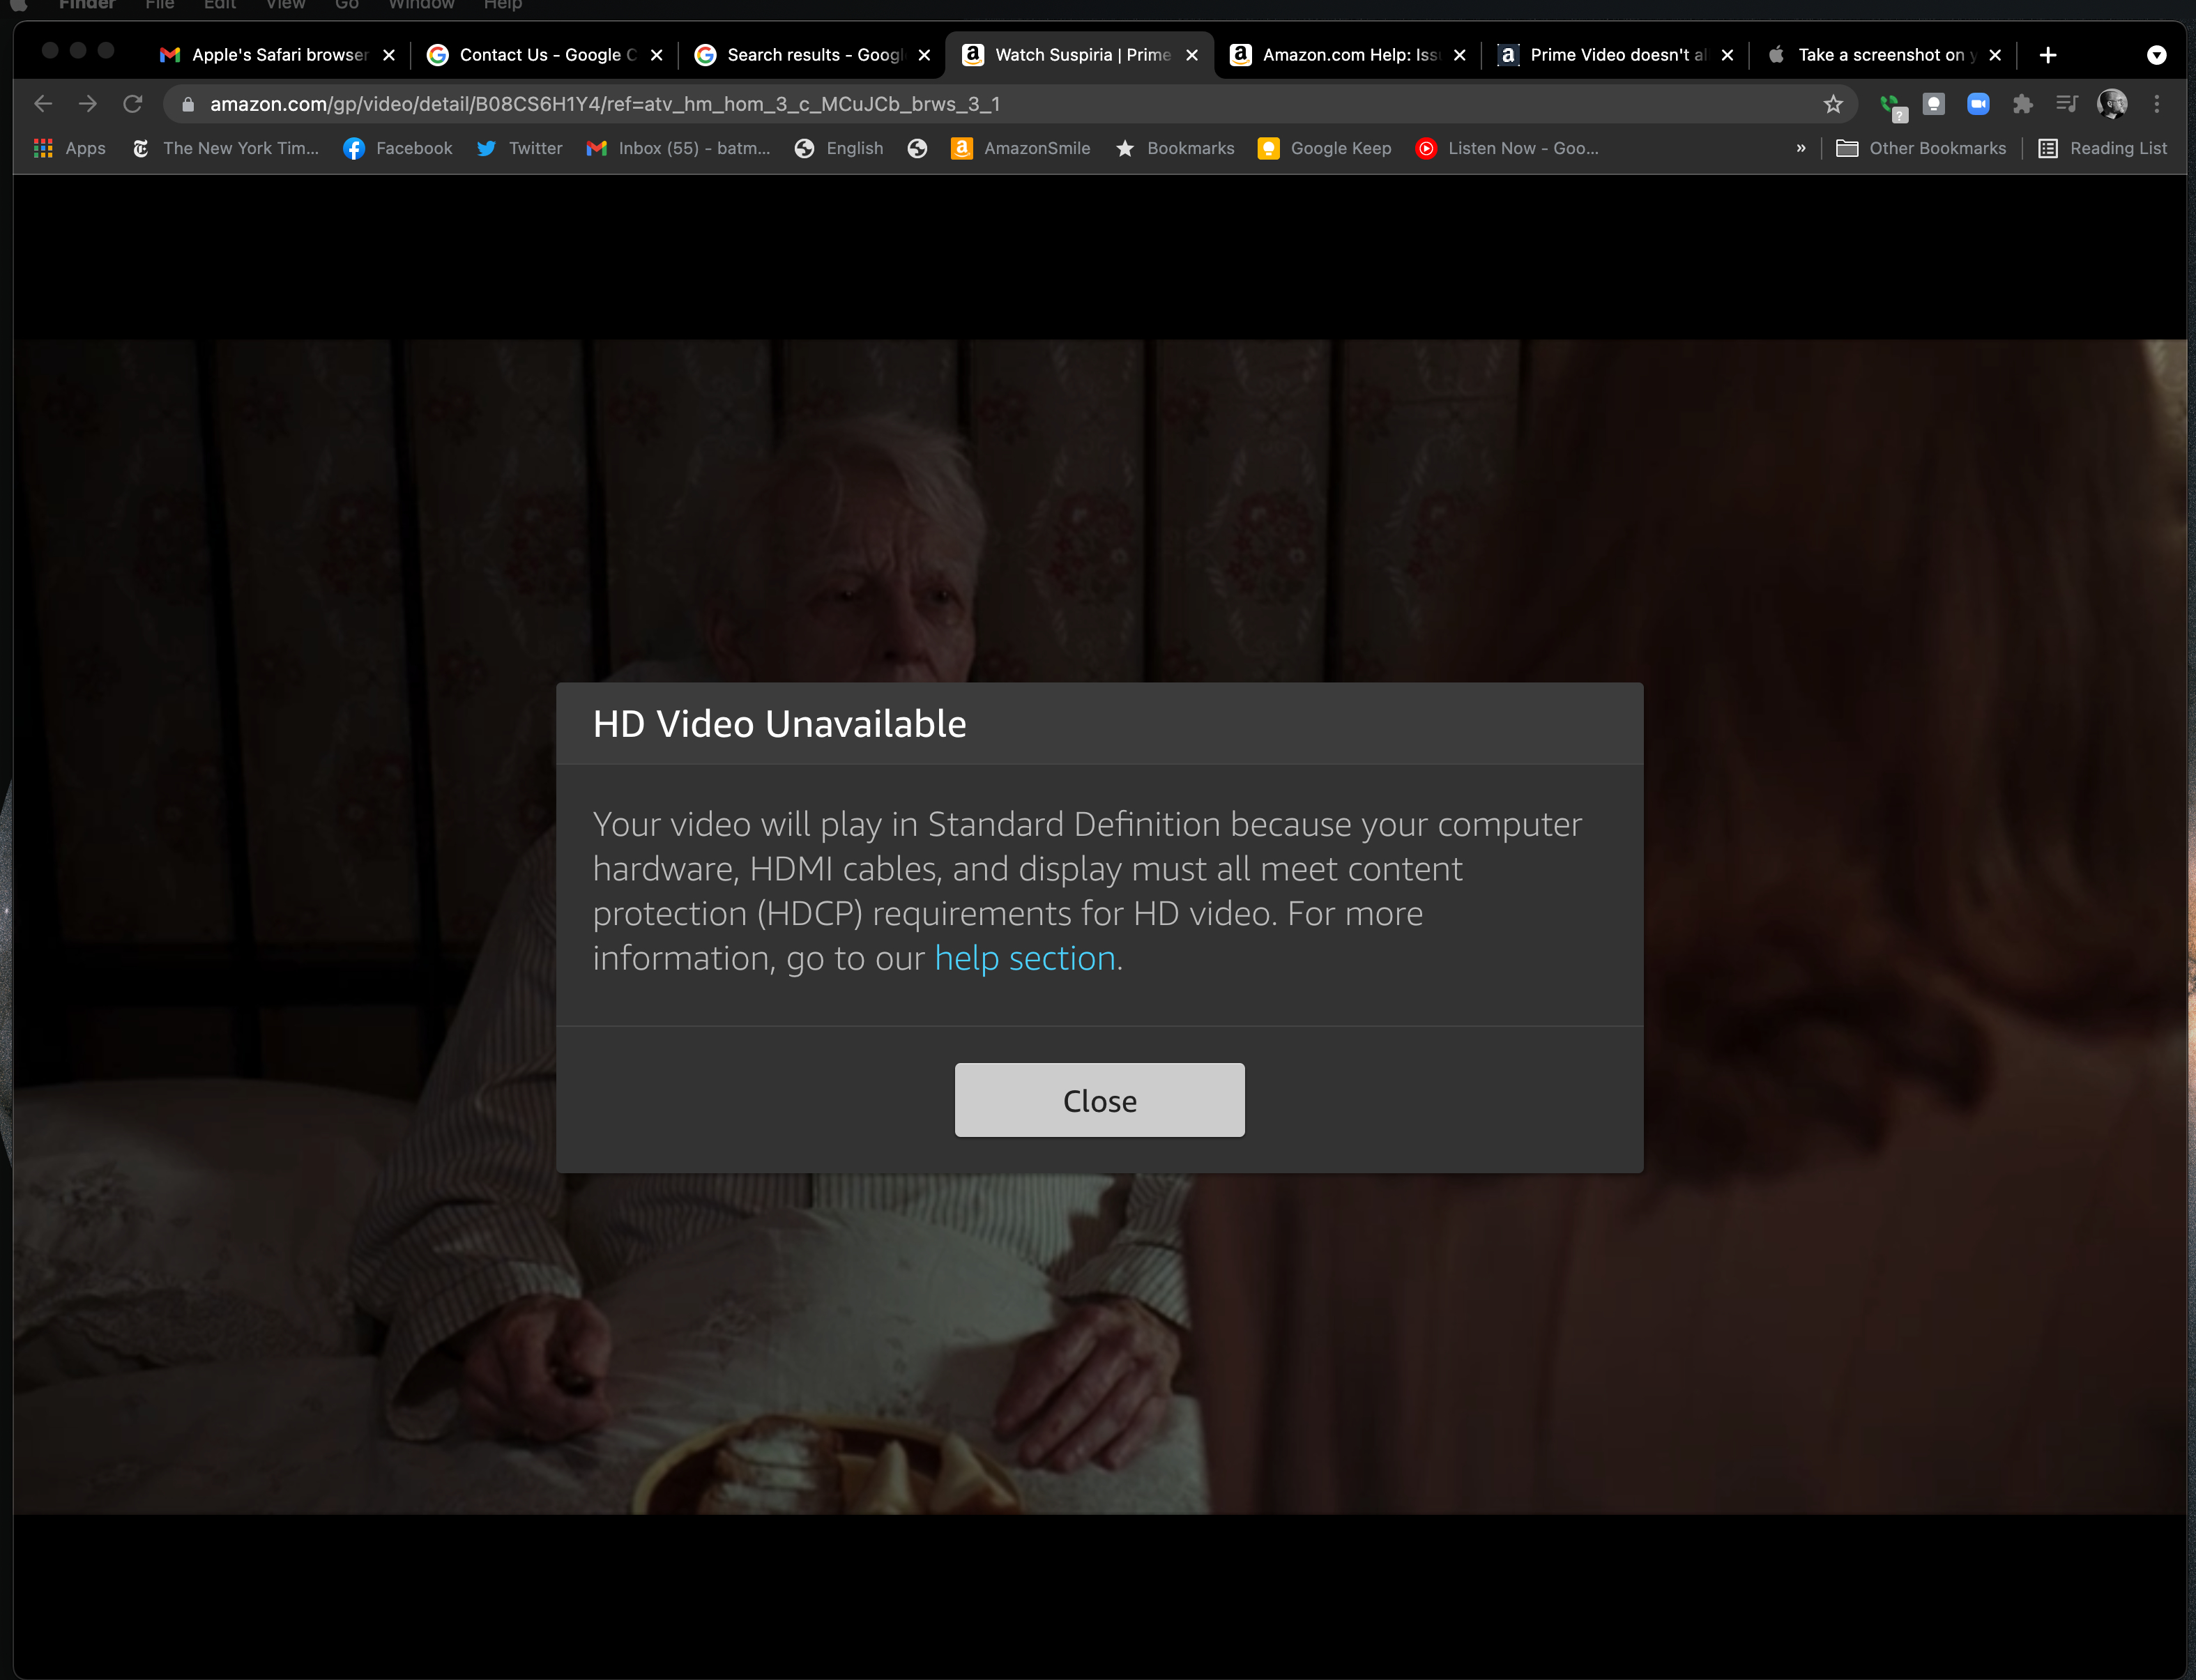Viewport: 2196px width, 1680px height.
Task: Open the AmazonSmile bookmark
Action: coord(1021,148)
